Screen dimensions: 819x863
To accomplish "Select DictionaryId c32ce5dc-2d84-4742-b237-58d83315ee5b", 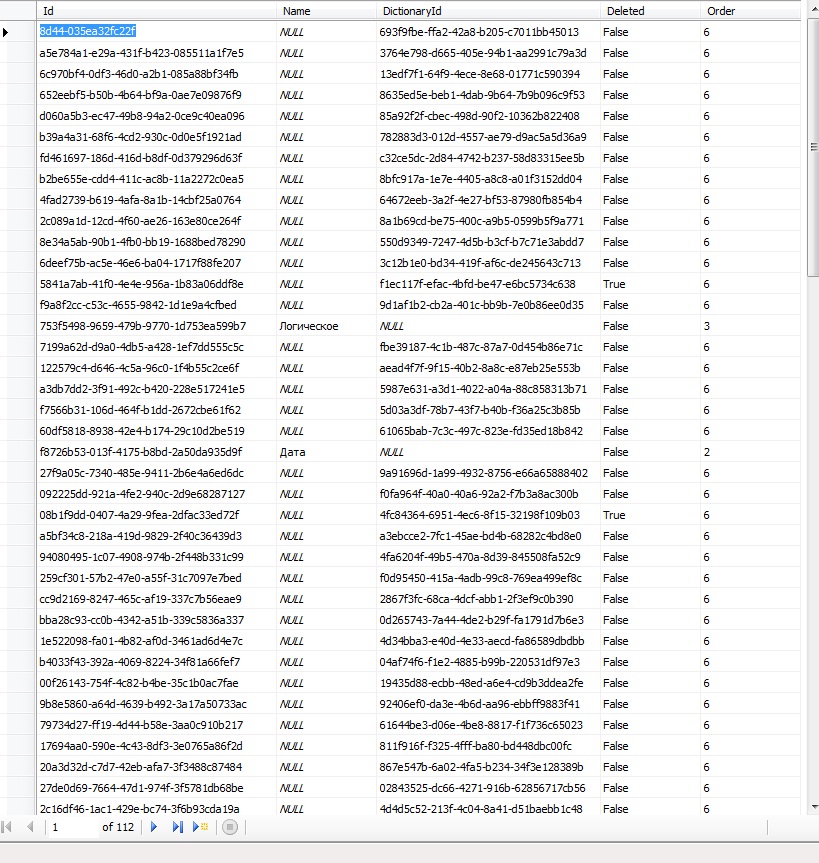I will tap(488, 158).
